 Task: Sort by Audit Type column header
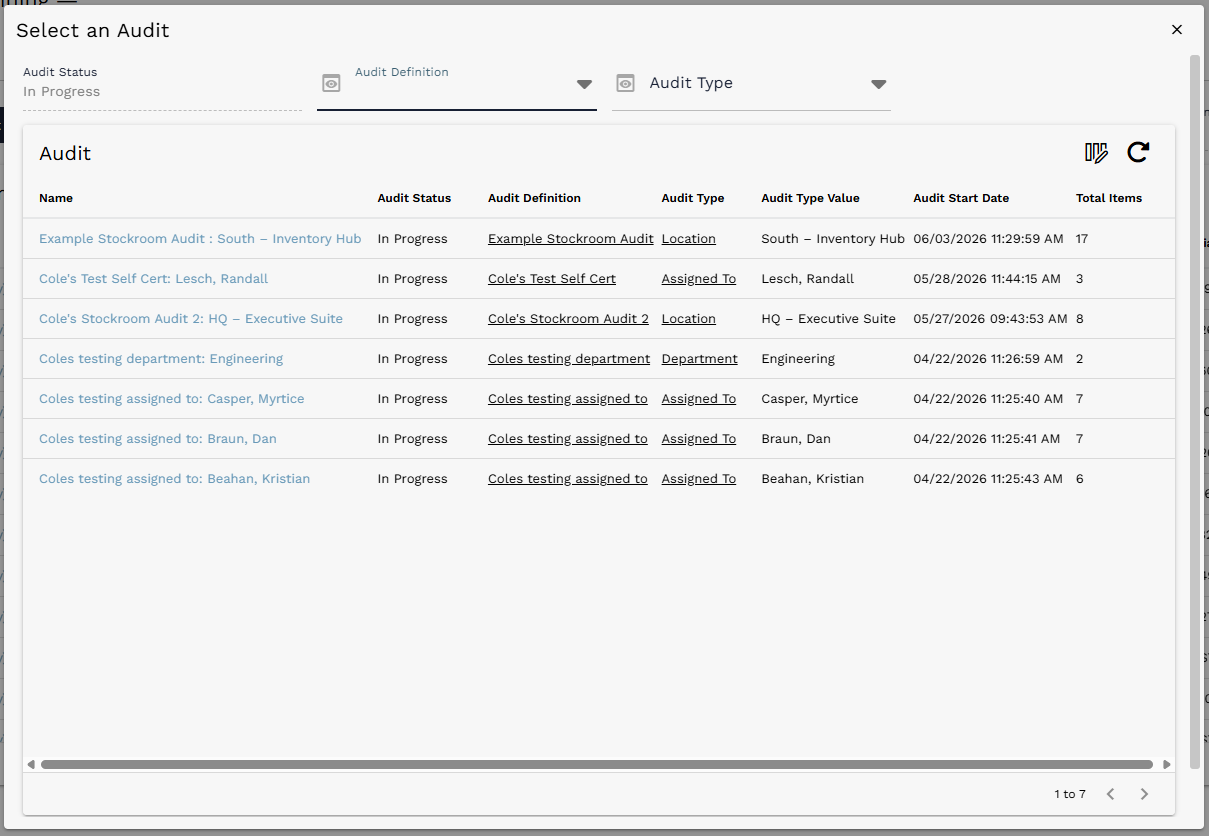(693, 198)
